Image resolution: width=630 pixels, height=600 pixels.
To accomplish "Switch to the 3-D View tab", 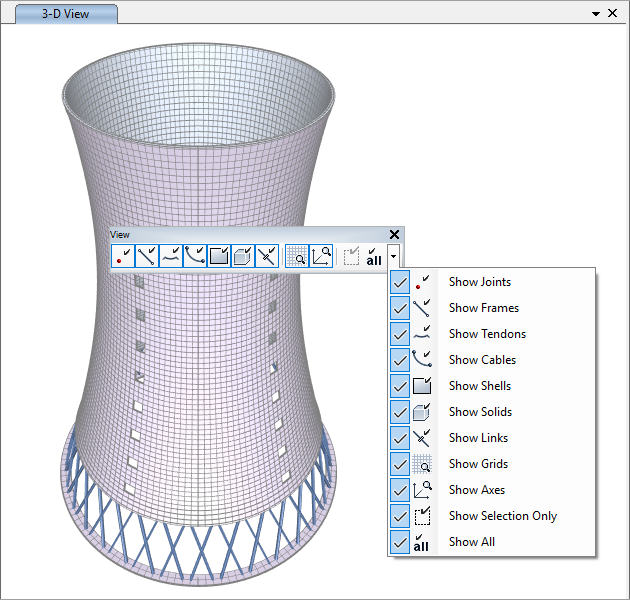I will click(x=66, y=14).
